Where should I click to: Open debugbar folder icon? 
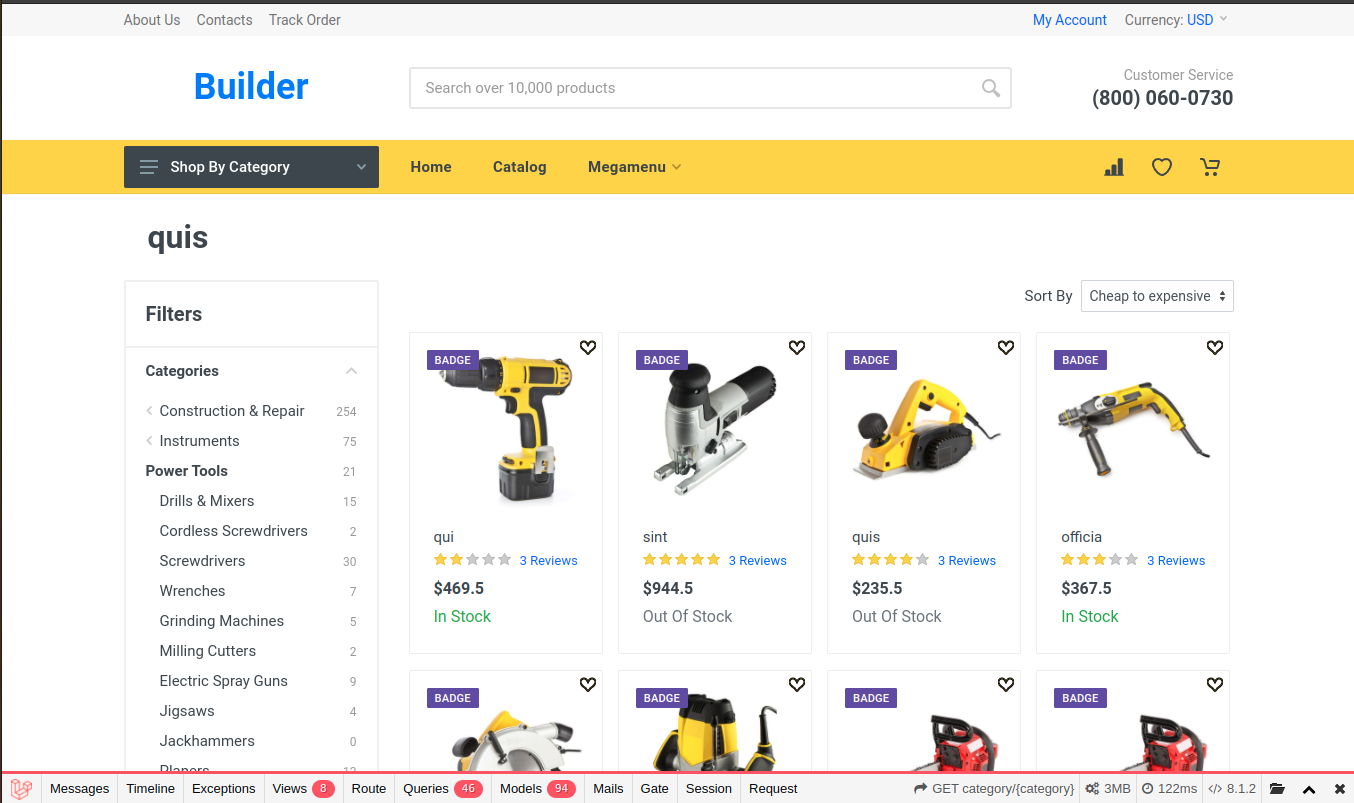coord(1277,789)
